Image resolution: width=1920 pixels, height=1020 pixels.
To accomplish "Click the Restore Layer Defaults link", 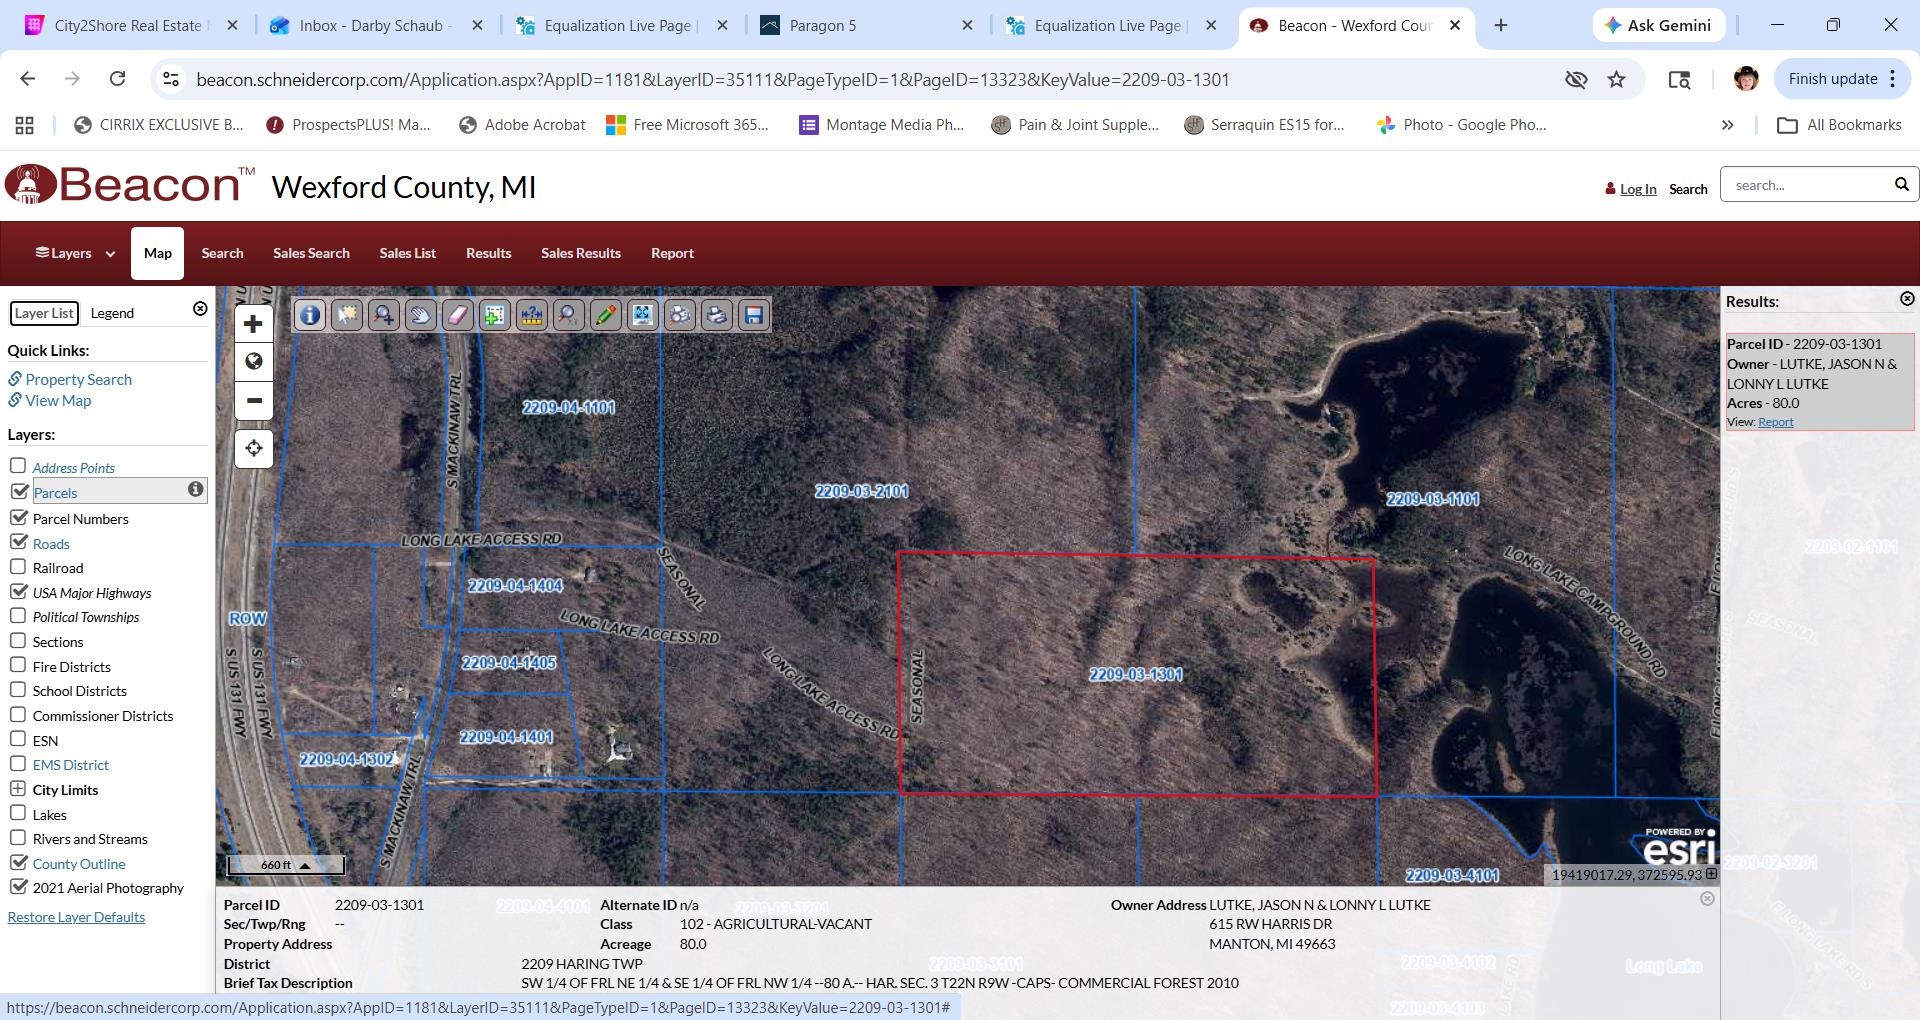I will 76,916.
